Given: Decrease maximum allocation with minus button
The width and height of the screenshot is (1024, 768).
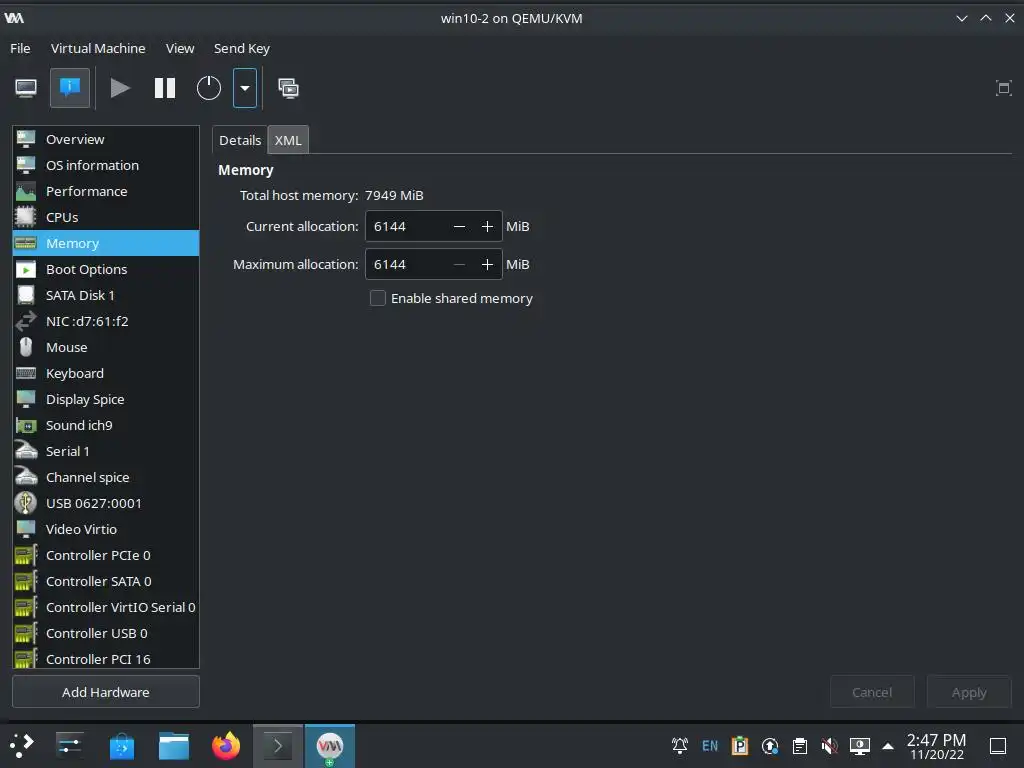Looking at the screenshot, I should 459,264.
